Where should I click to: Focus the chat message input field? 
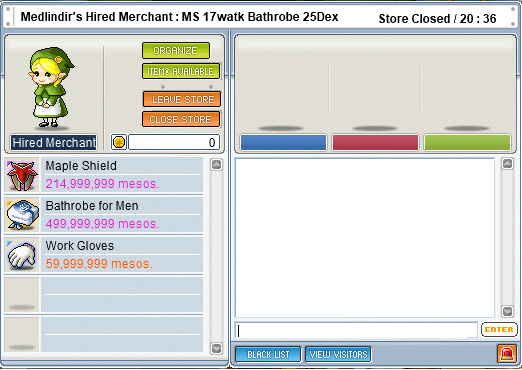356,330
